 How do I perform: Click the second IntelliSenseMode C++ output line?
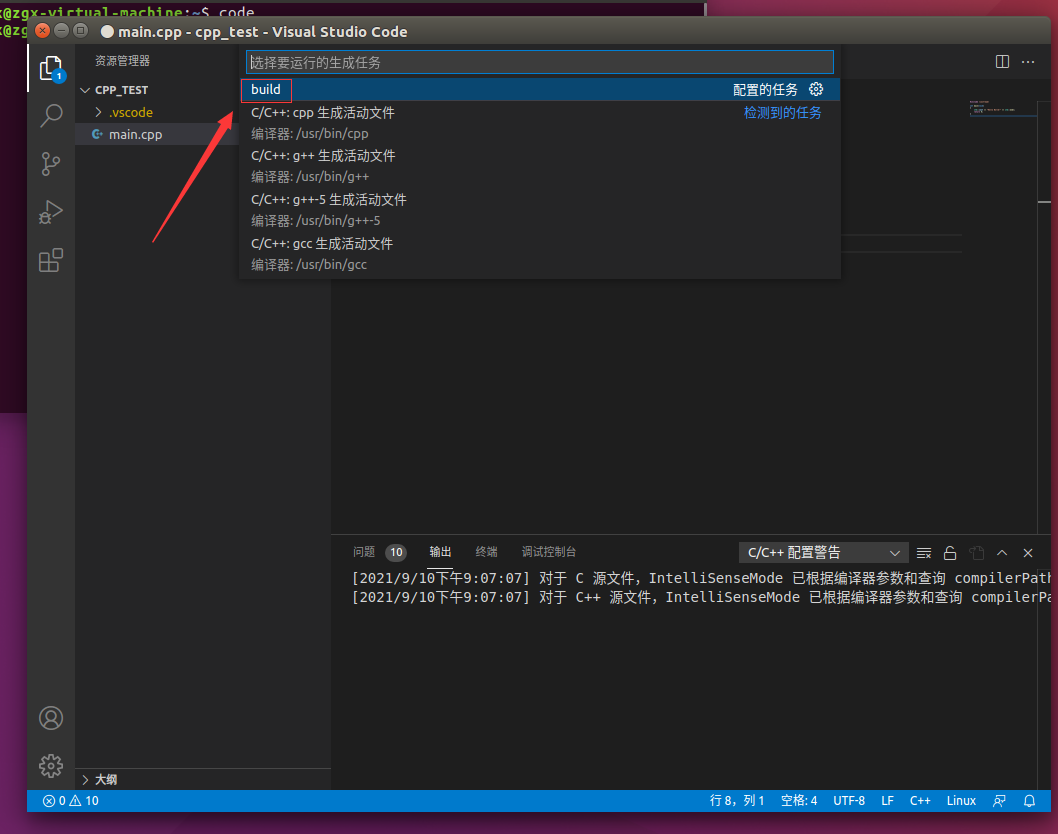coord(701,597)
